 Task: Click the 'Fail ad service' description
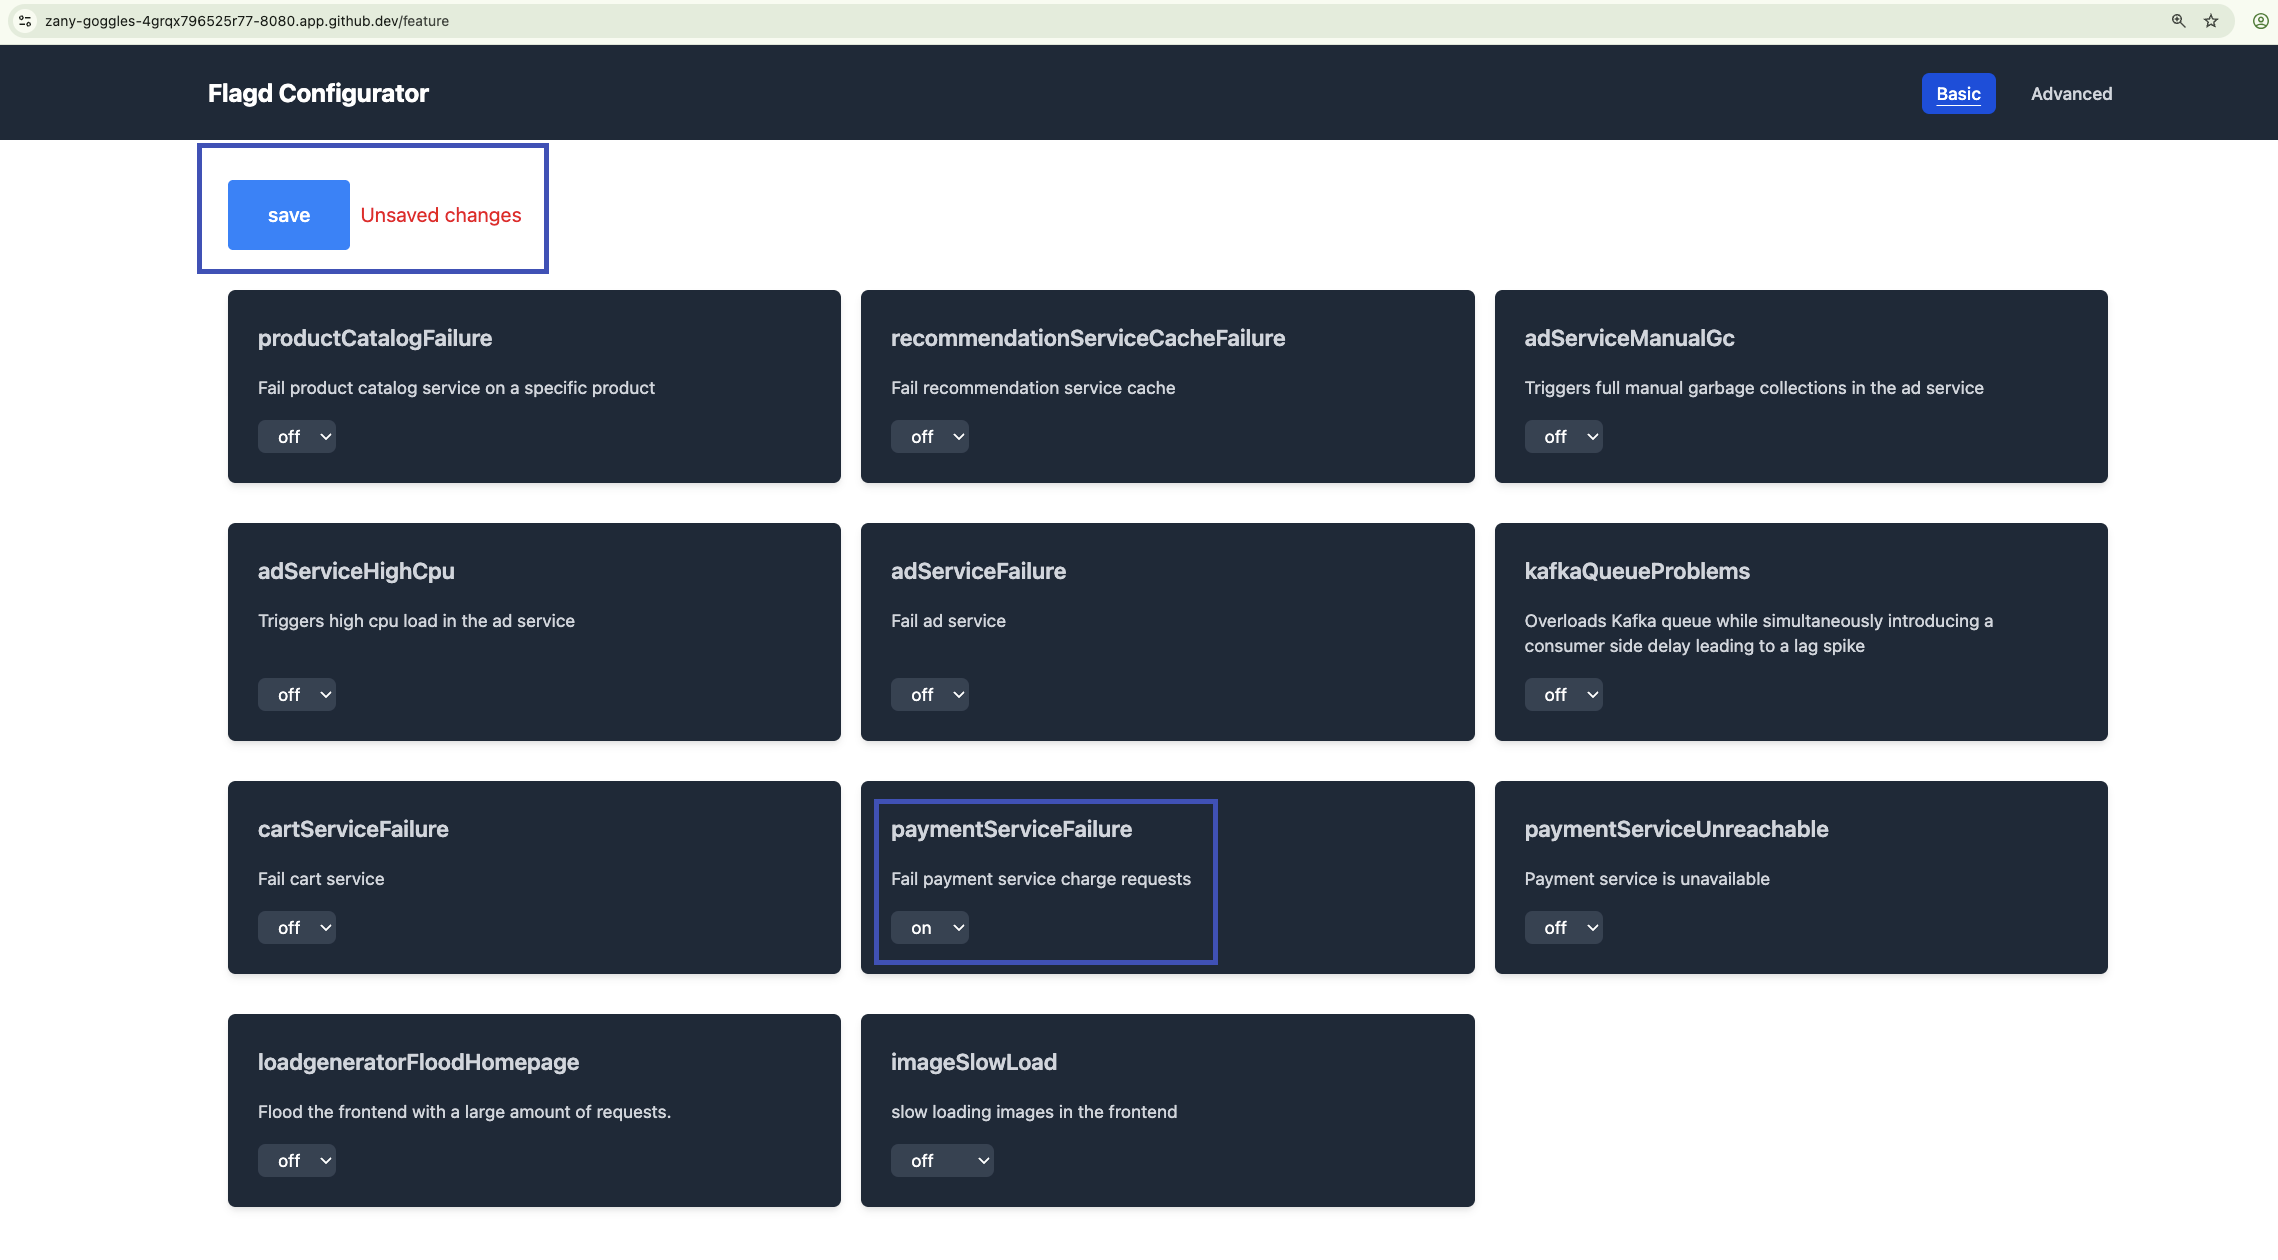click(x=948, y=621)
